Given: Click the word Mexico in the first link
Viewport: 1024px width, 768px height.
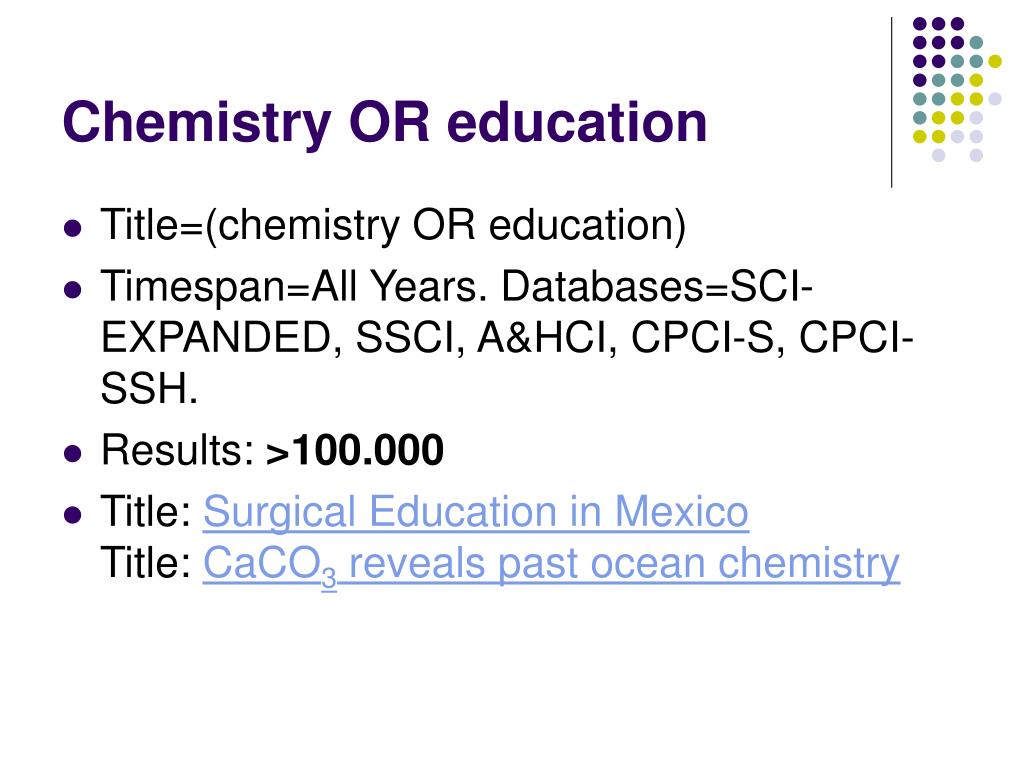Looking at the screenshot, I should 681,511.
